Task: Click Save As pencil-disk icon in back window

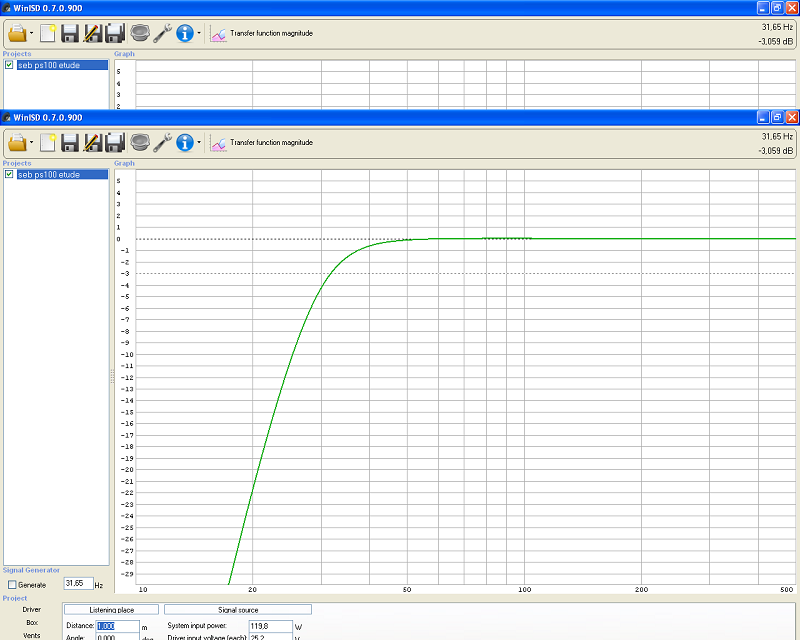Action: (x=92, y=34)
